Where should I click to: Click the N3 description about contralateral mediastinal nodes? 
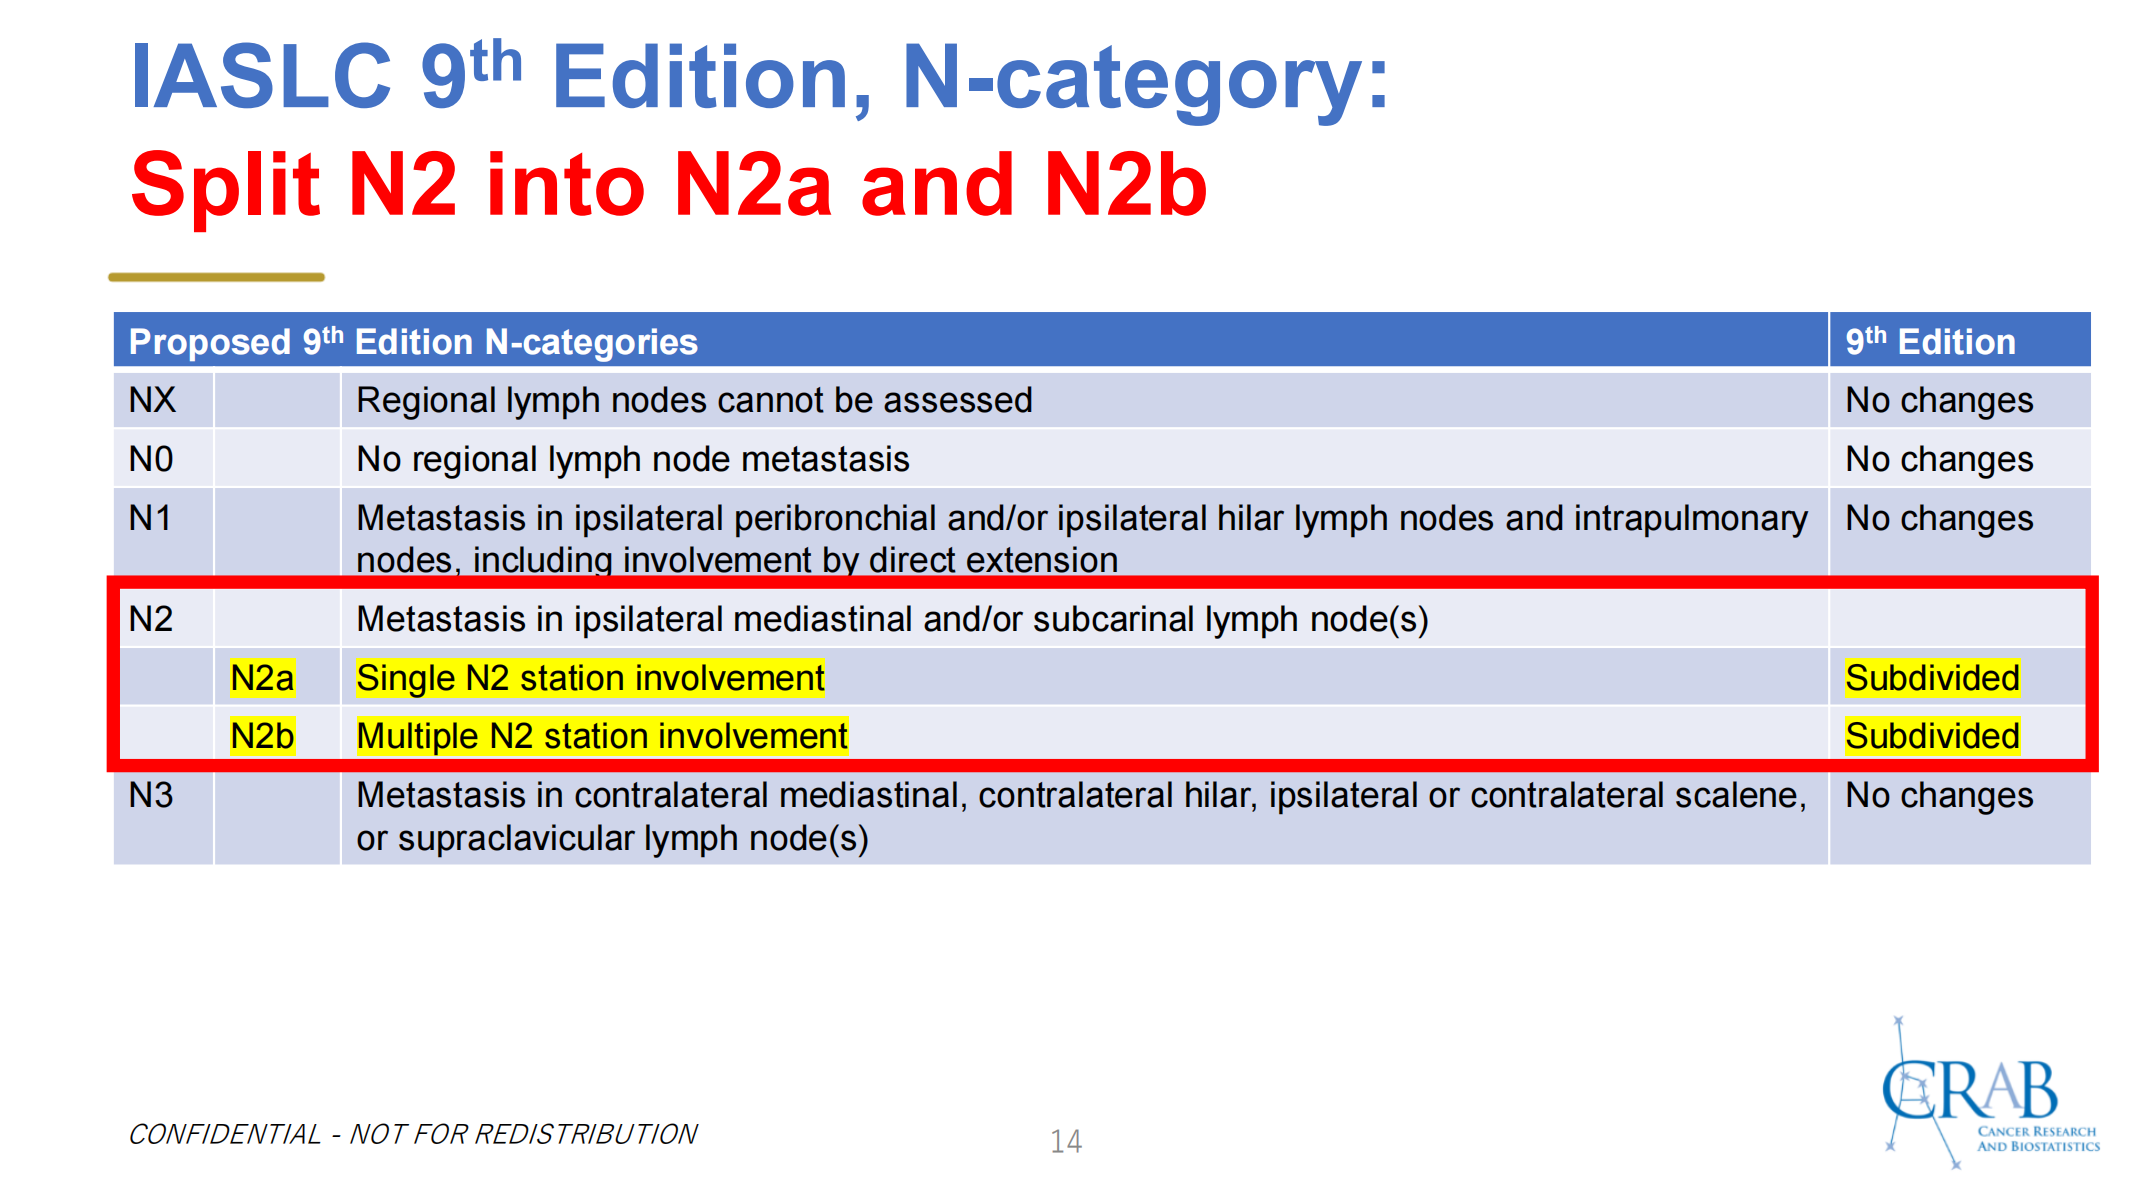click(x=1081, y=816)
